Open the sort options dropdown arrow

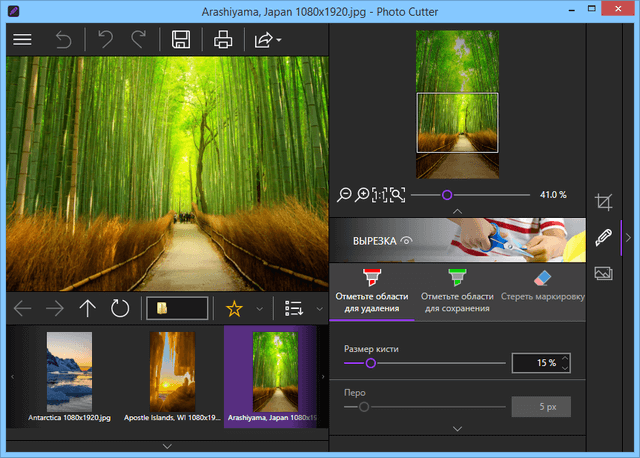320,309
